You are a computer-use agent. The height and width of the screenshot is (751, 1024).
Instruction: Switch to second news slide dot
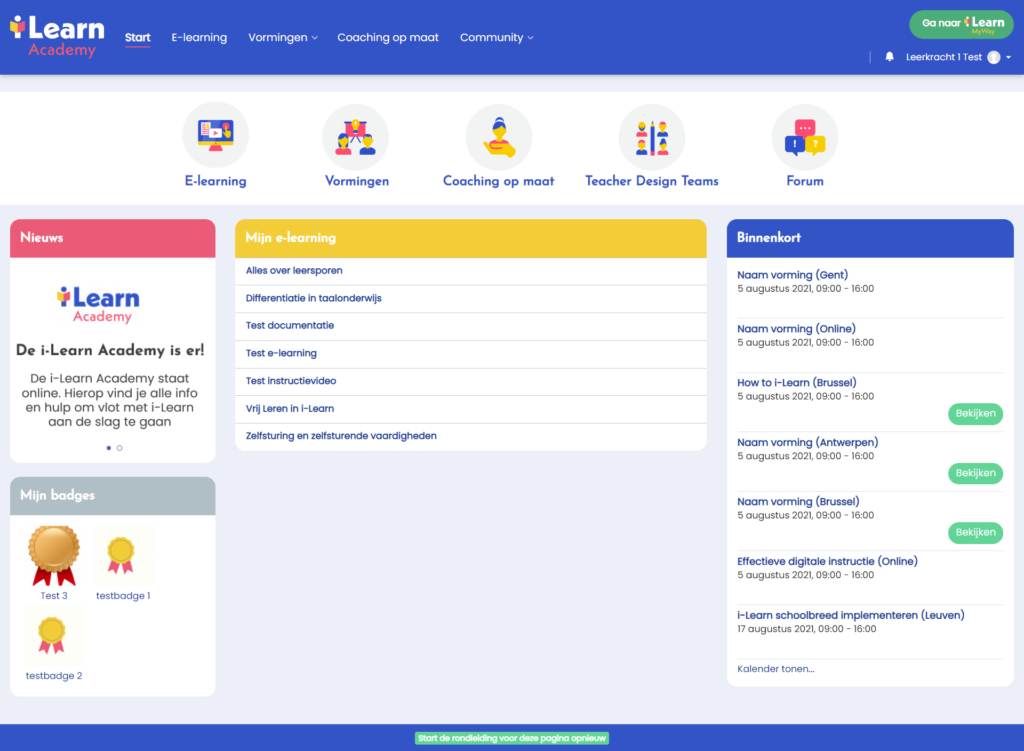[120, 448]
